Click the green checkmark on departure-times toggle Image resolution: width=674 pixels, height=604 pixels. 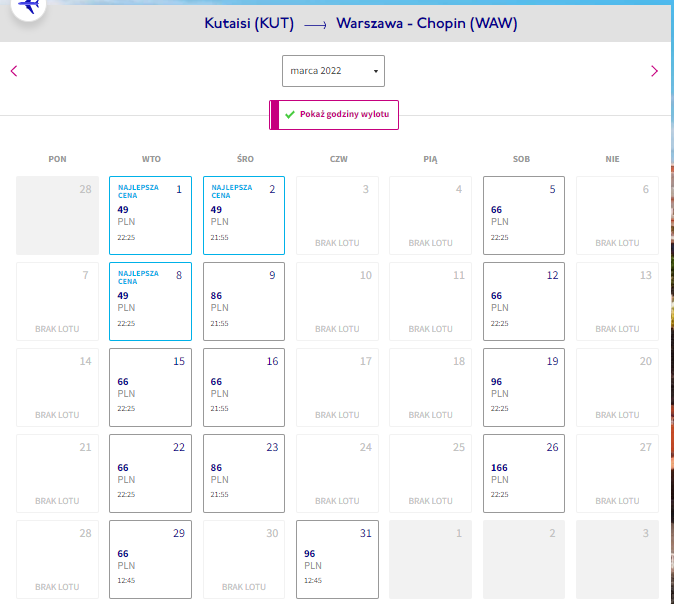click(x=290, y=114)
